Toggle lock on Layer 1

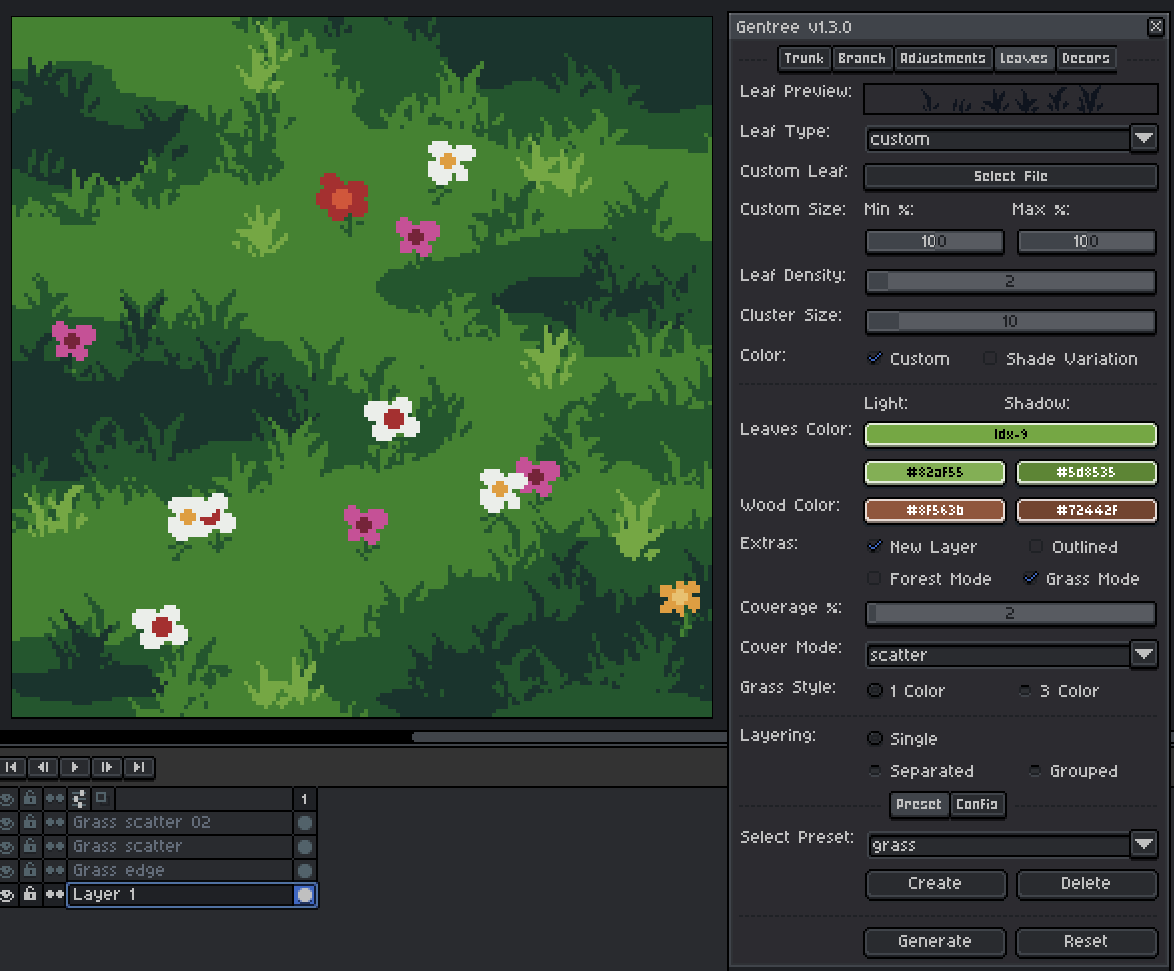click(x=30, y=894)
